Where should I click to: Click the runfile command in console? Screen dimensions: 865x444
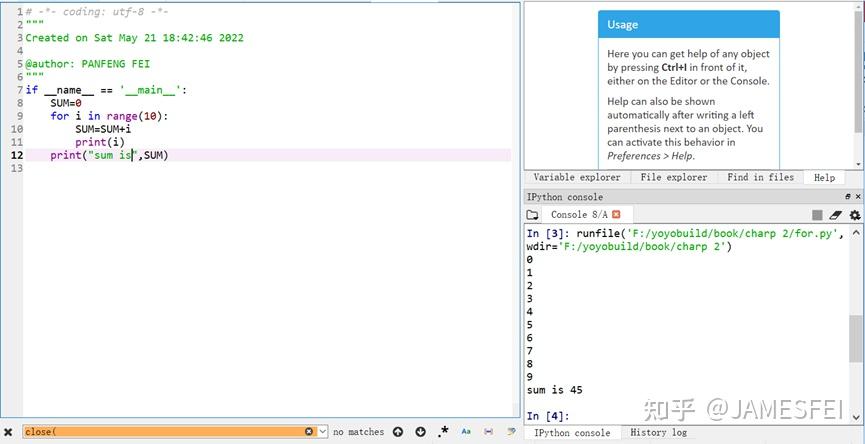tap(685, 240)
